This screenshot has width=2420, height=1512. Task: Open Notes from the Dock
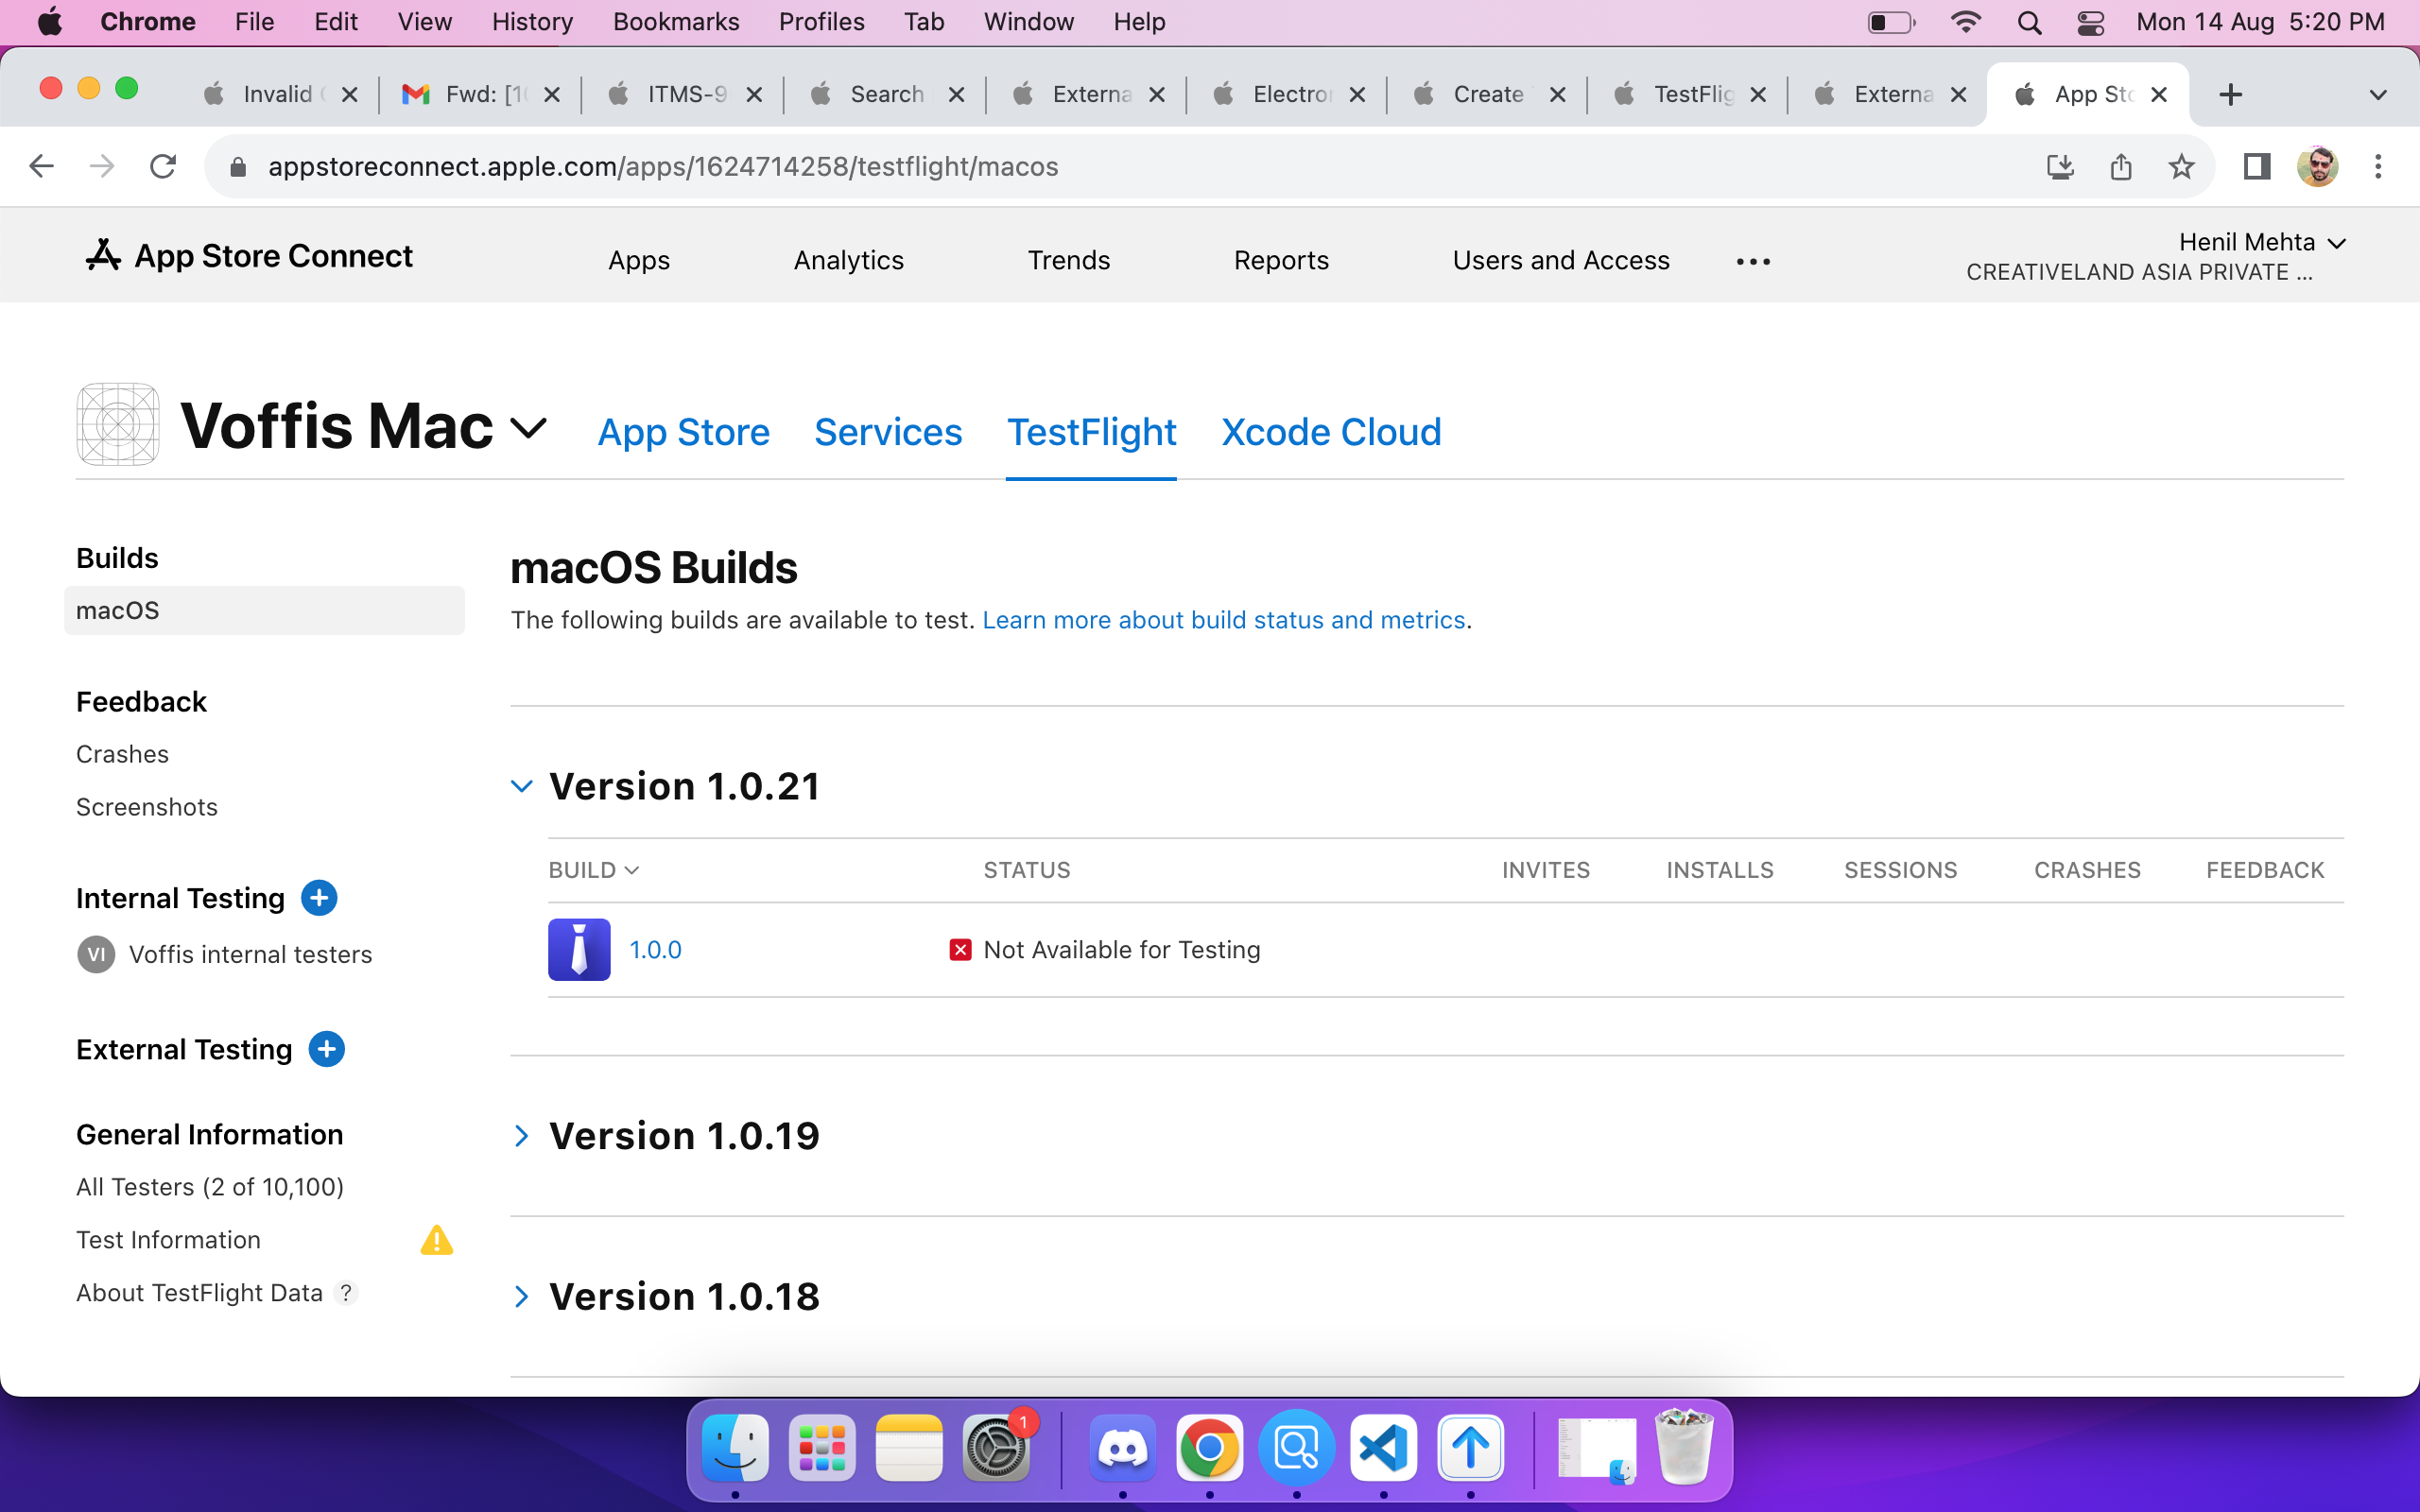point(909,1447)
